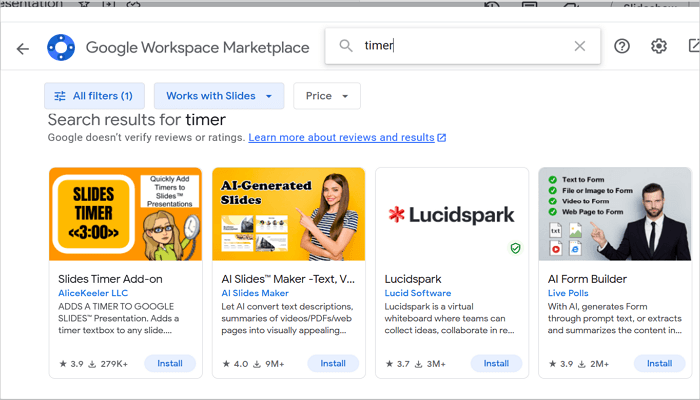This screenshot has height=400, width=700.
Task: Open the AI Form Builder thumbnail
Action: tap(615, 214)
